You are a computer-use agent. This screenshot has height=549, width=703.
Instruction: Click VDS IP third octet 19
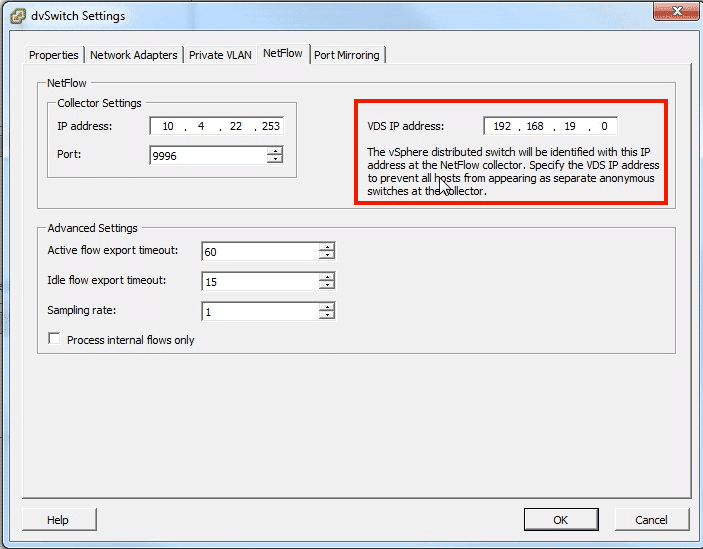pyautogui.click(x=570, y=126)
